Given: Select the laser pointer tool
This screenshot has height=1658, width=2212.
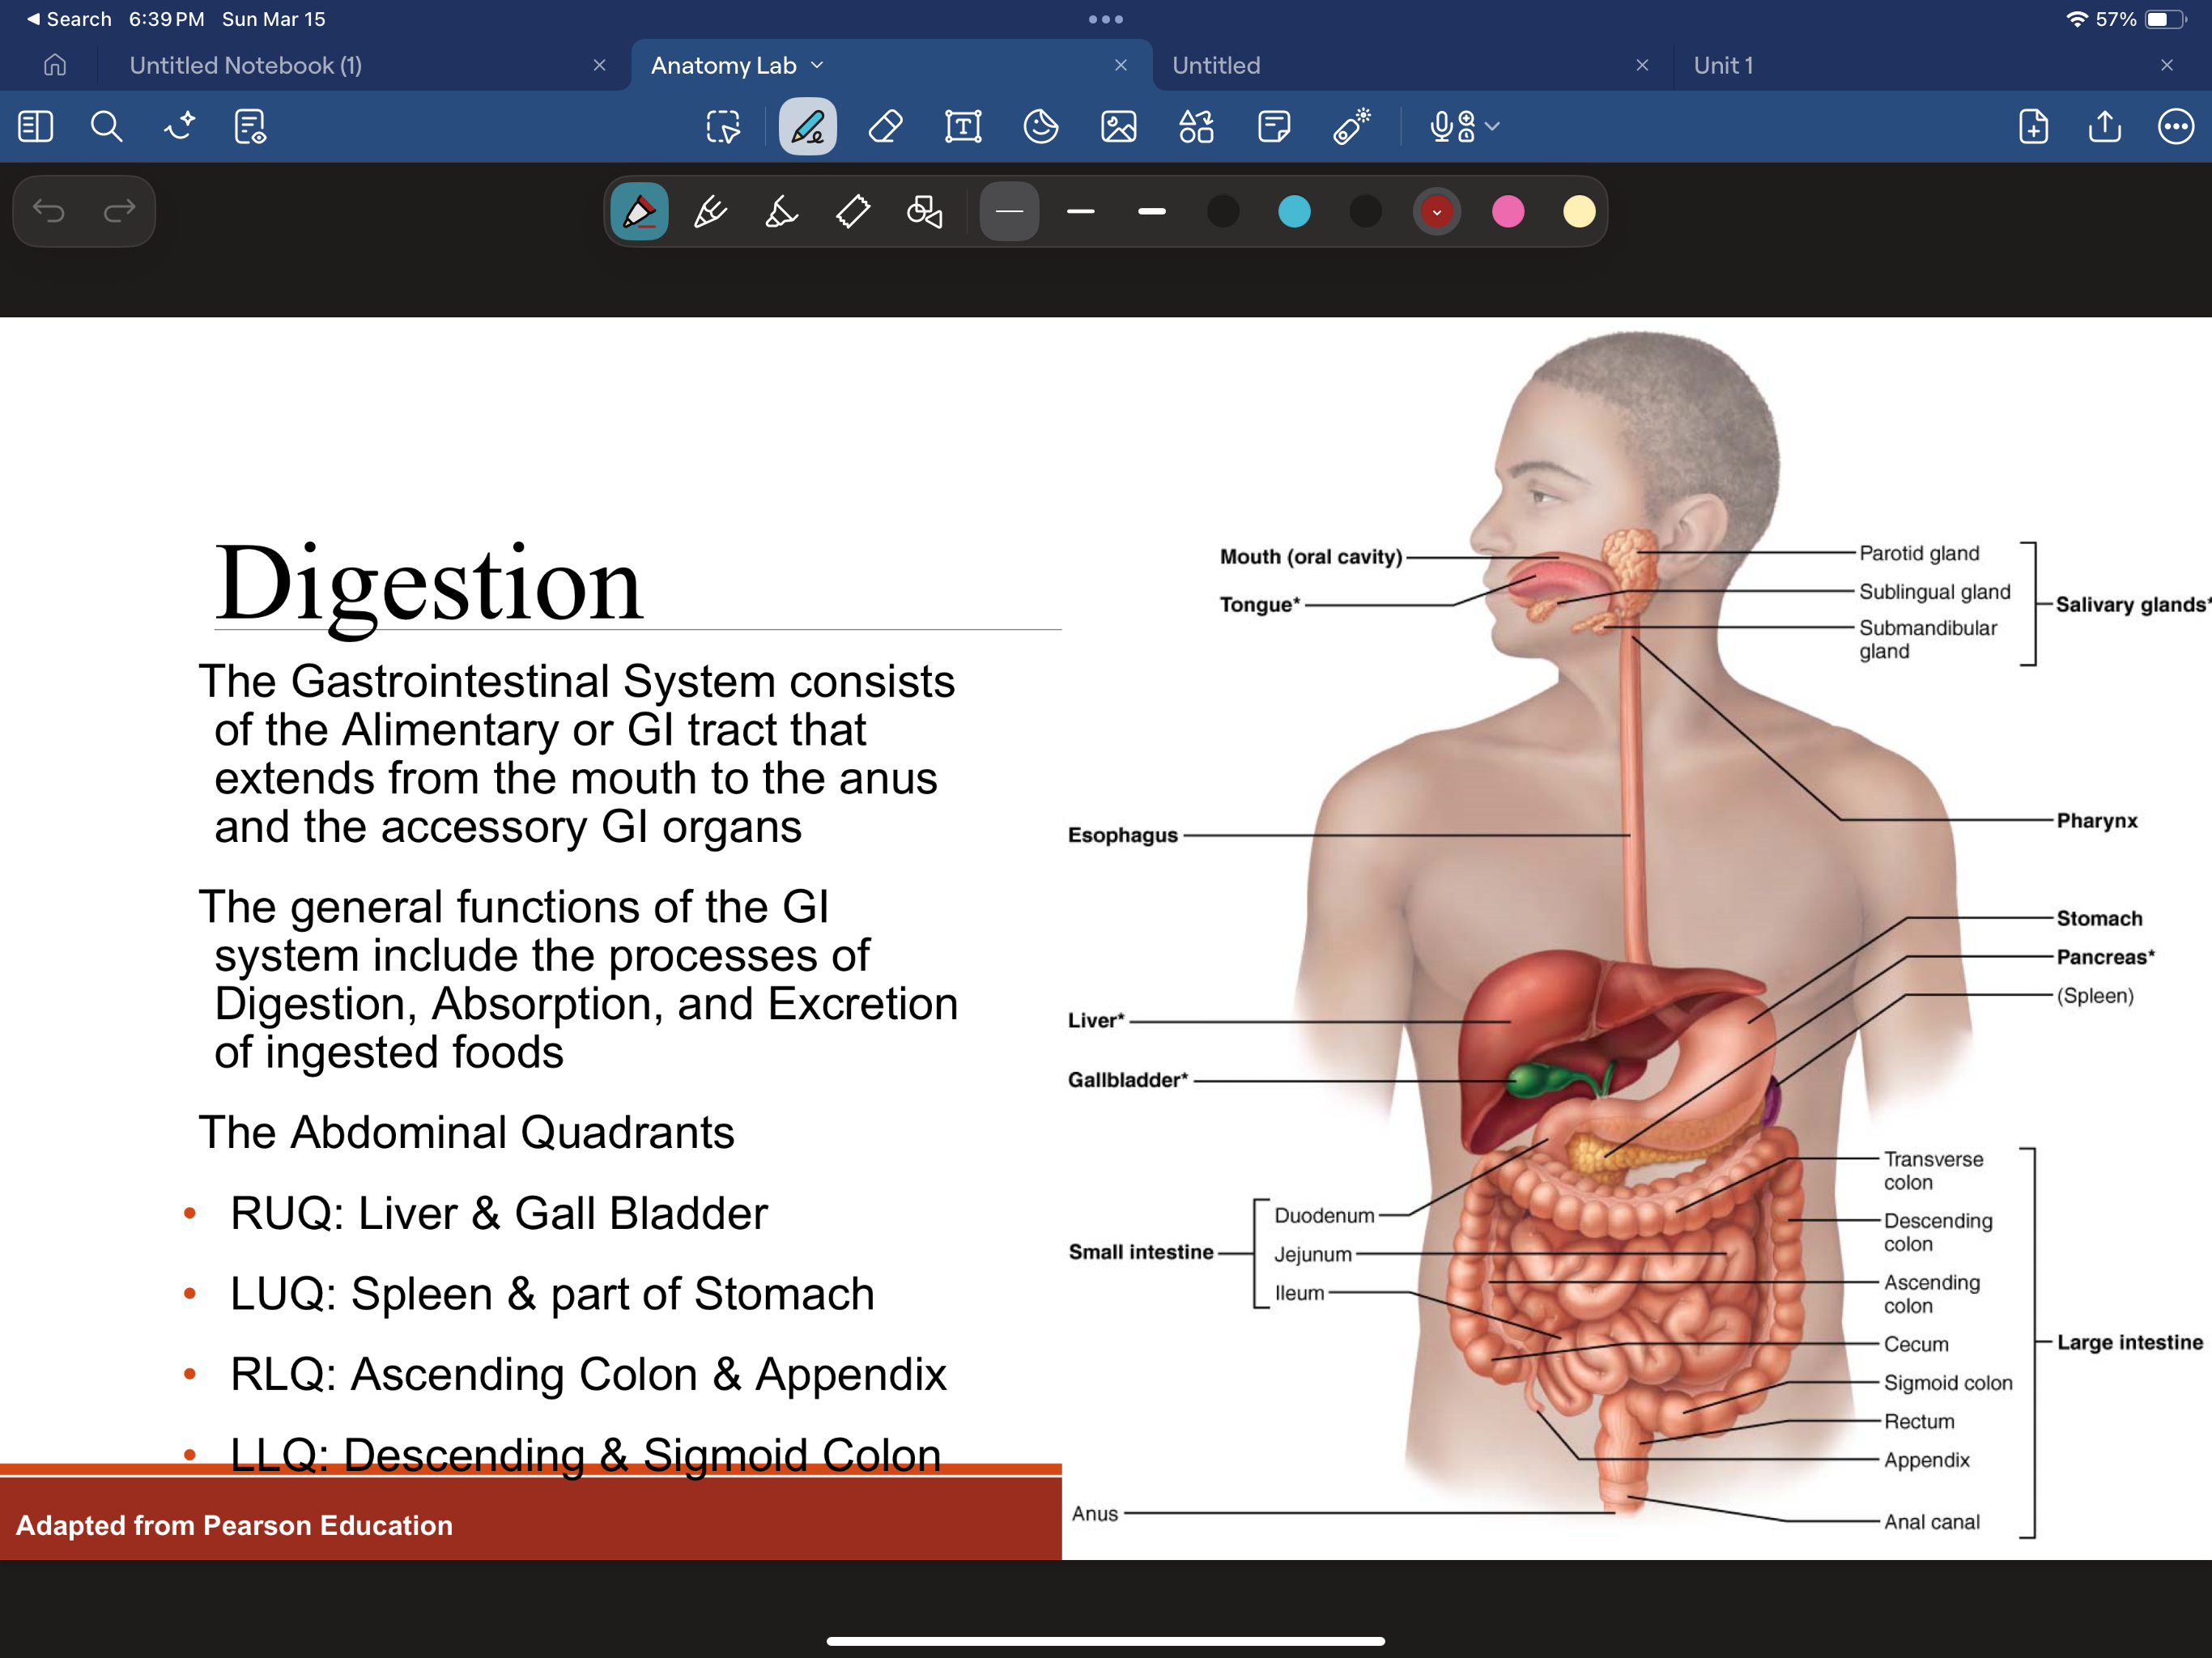Looking at the screenshot, I should click(1351, 127).
